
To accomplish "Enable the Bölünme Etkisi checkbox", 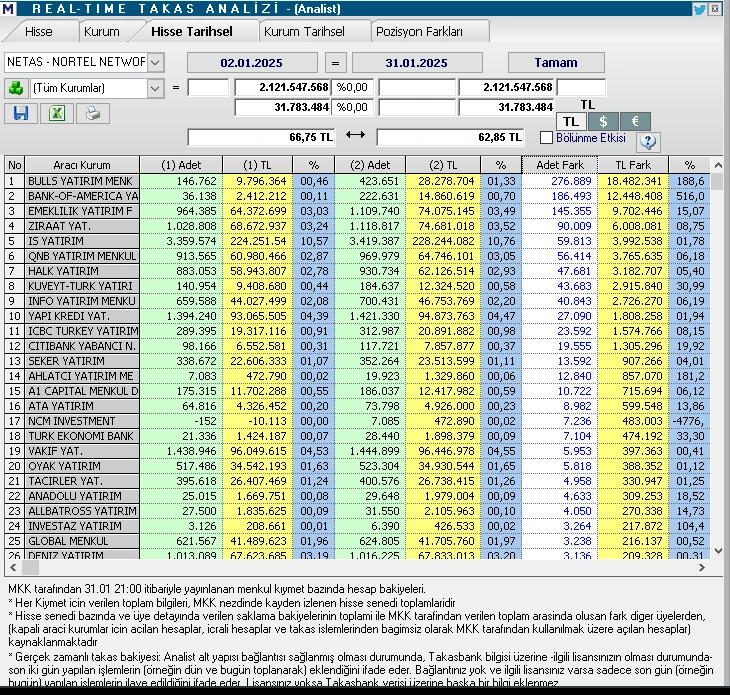I will click(547, 138).
